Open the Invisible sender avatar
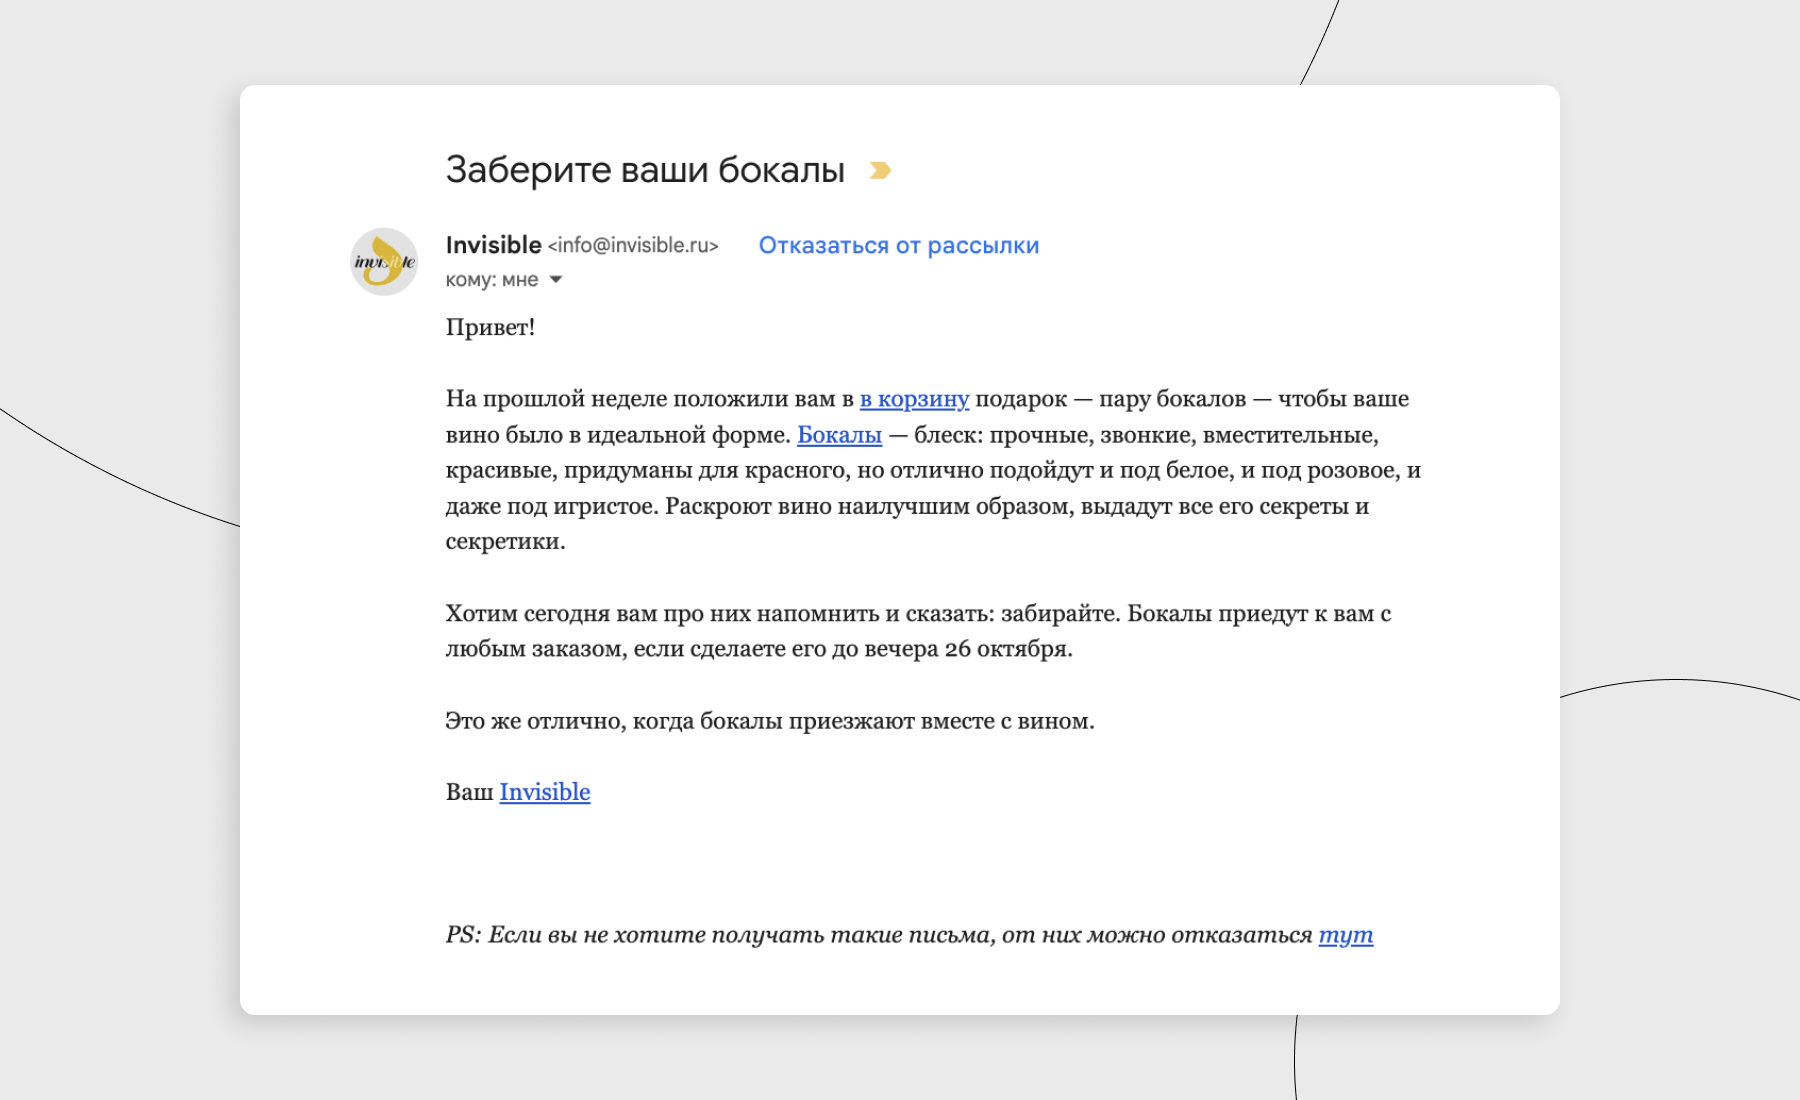This screenshot has height=1100, width=1800. tap(384, 262)
